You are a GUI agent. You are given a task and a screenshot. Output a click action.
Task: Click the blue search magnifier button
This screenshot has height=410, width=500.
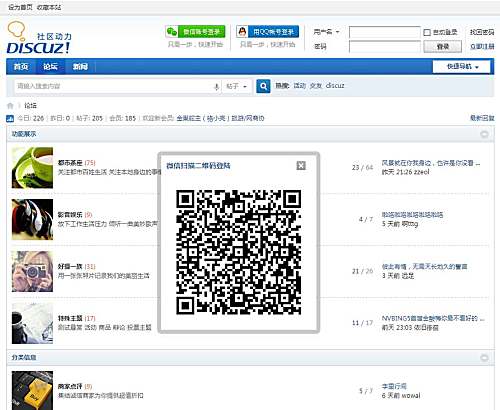[263, 86]
